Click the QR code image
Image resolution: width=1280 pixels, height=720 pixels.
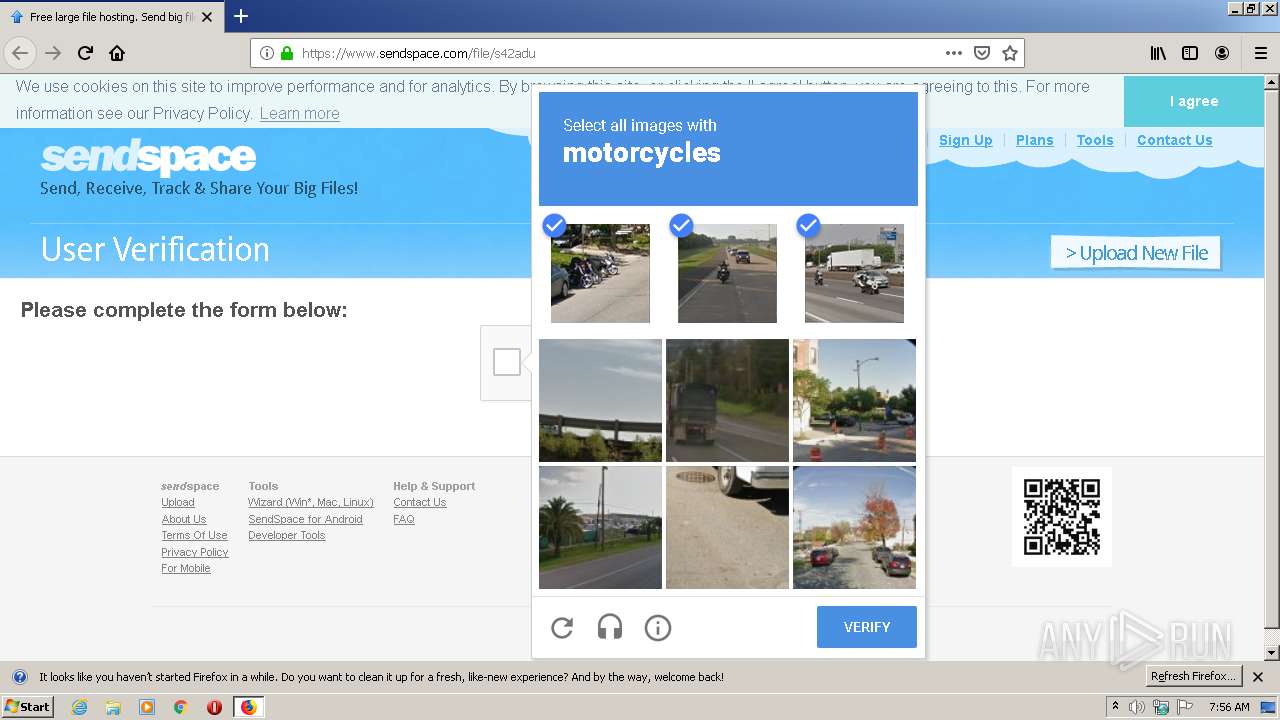pyautogui.click(x=1062, y=517)
